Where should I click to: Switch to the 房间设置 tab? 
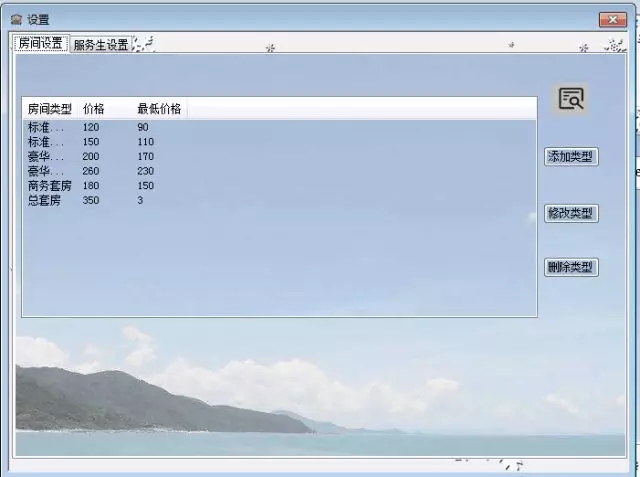click(x=41, y=43)
